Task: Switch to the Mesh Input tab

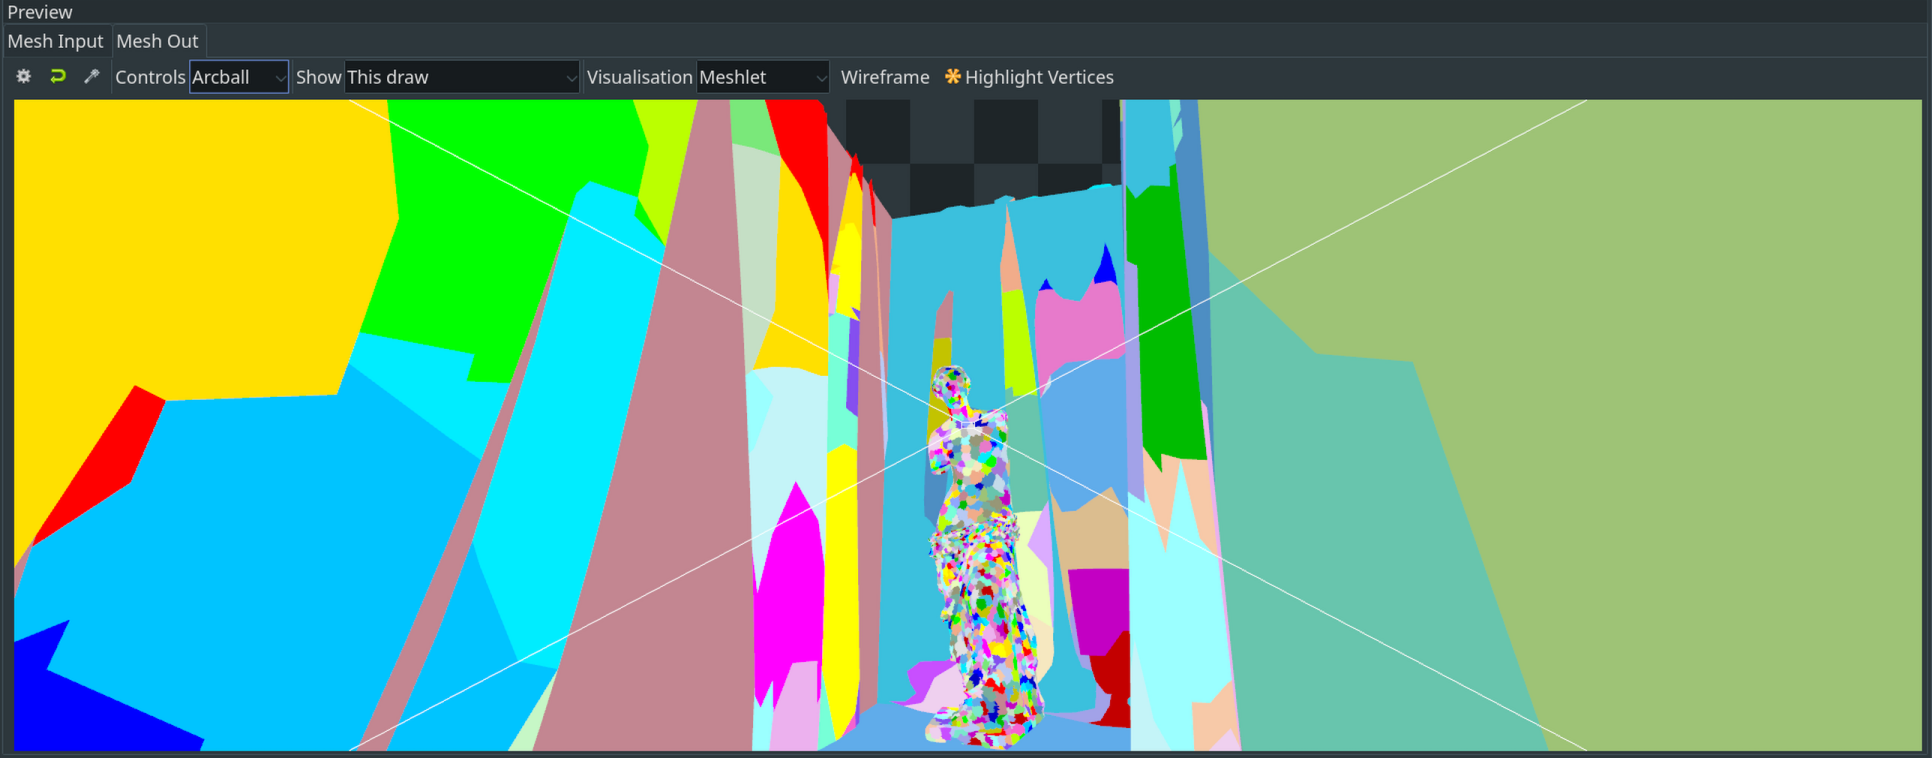Action: (56, 41)
